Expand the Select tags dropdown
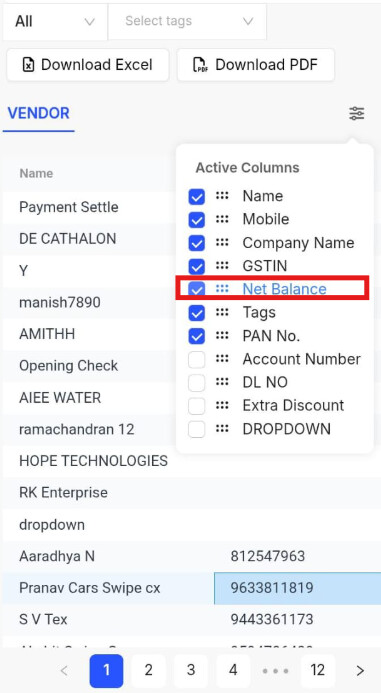 [x=187, y=21]
